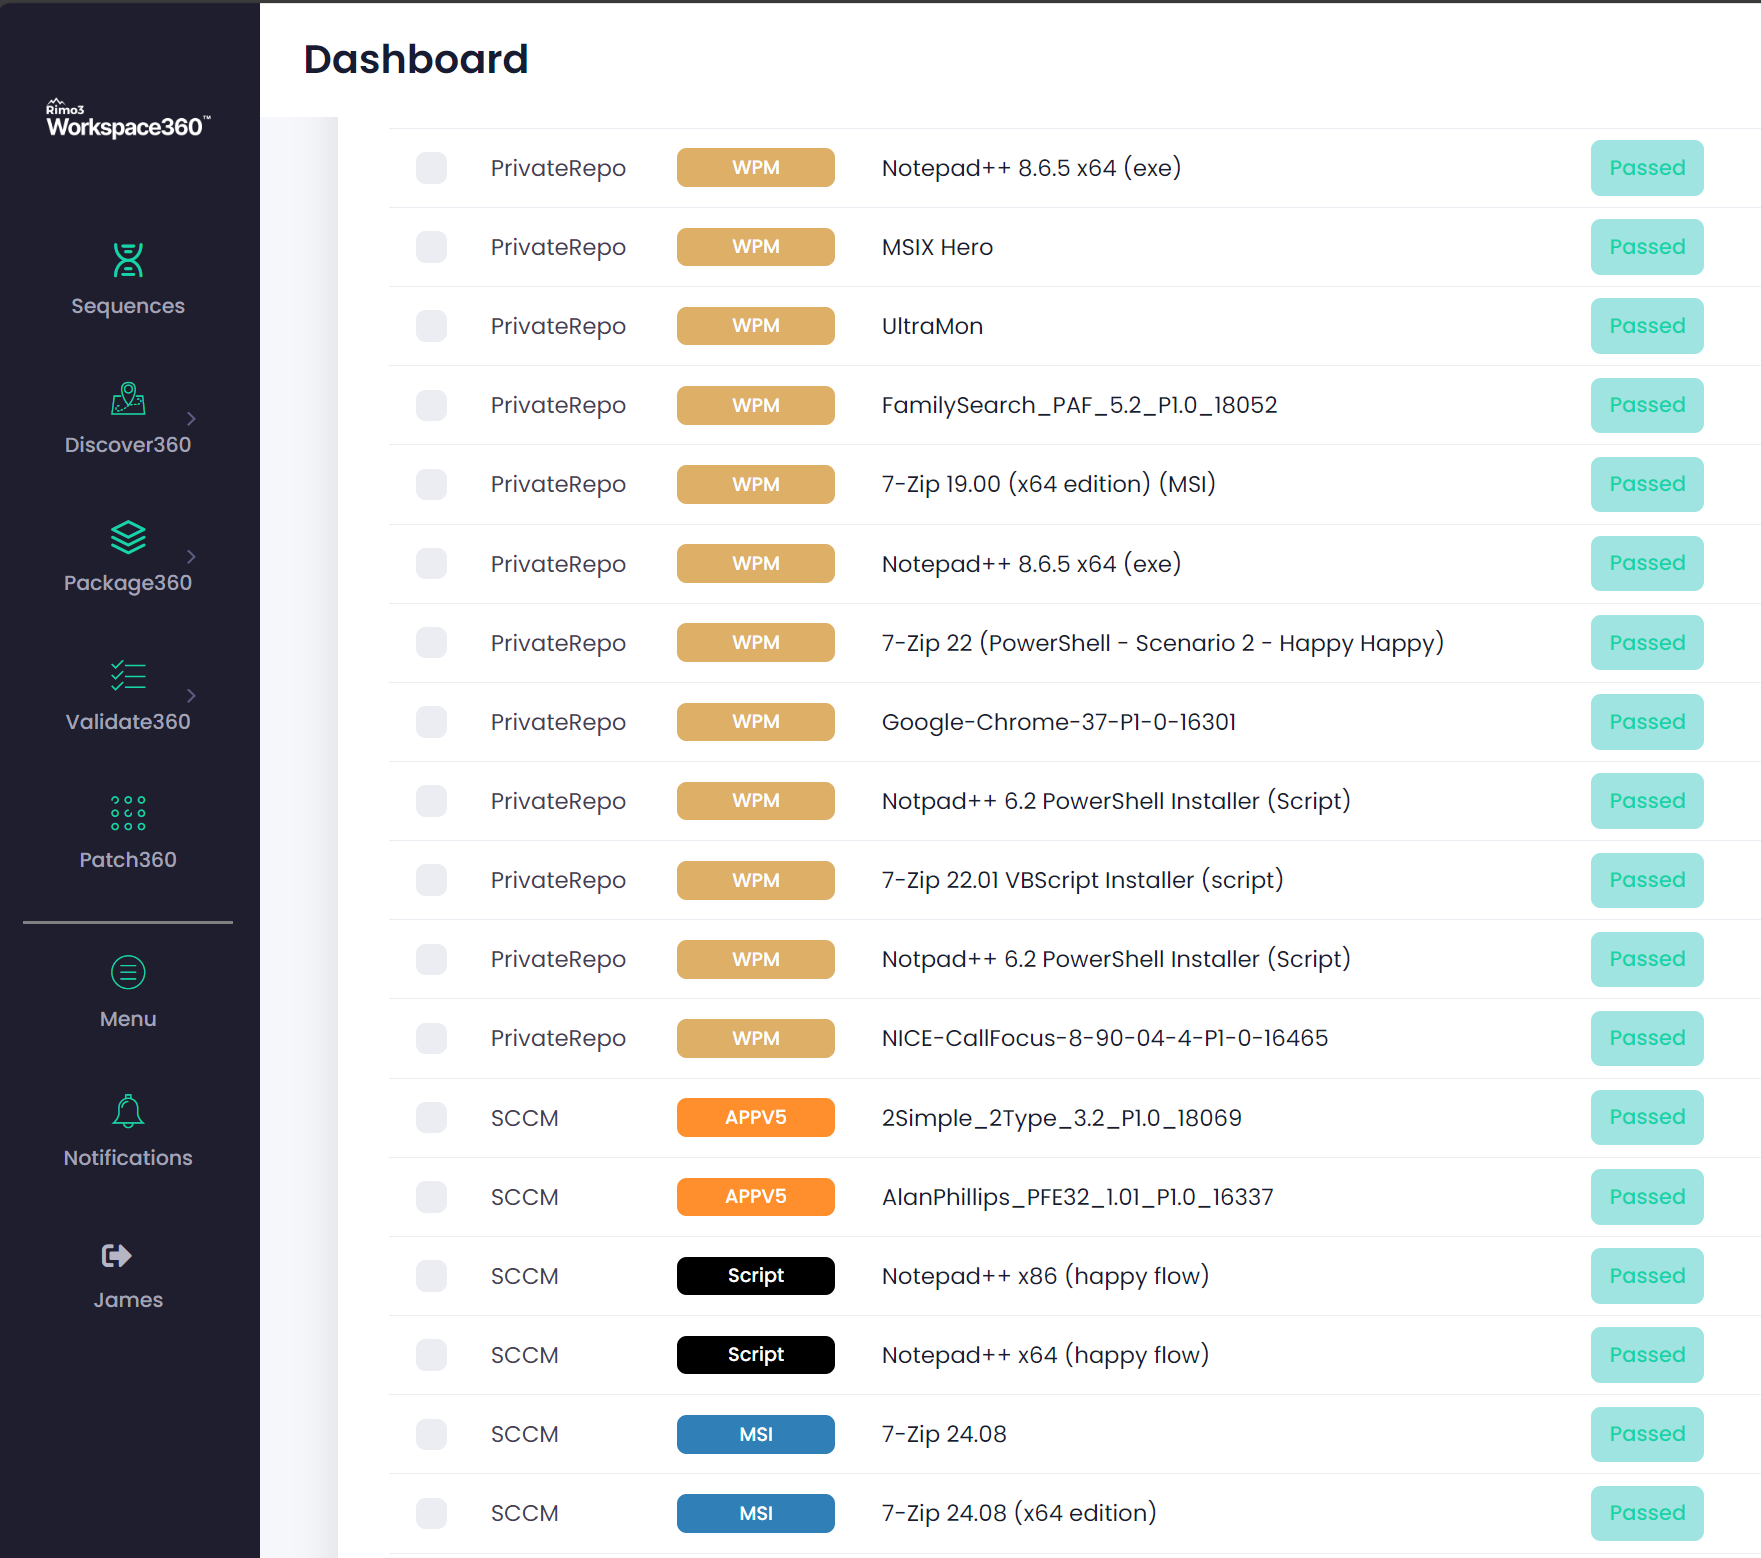This screenshot has height=1558, width=1761.
Task: Open the Menu circle icon
Action: coord(128,972)
